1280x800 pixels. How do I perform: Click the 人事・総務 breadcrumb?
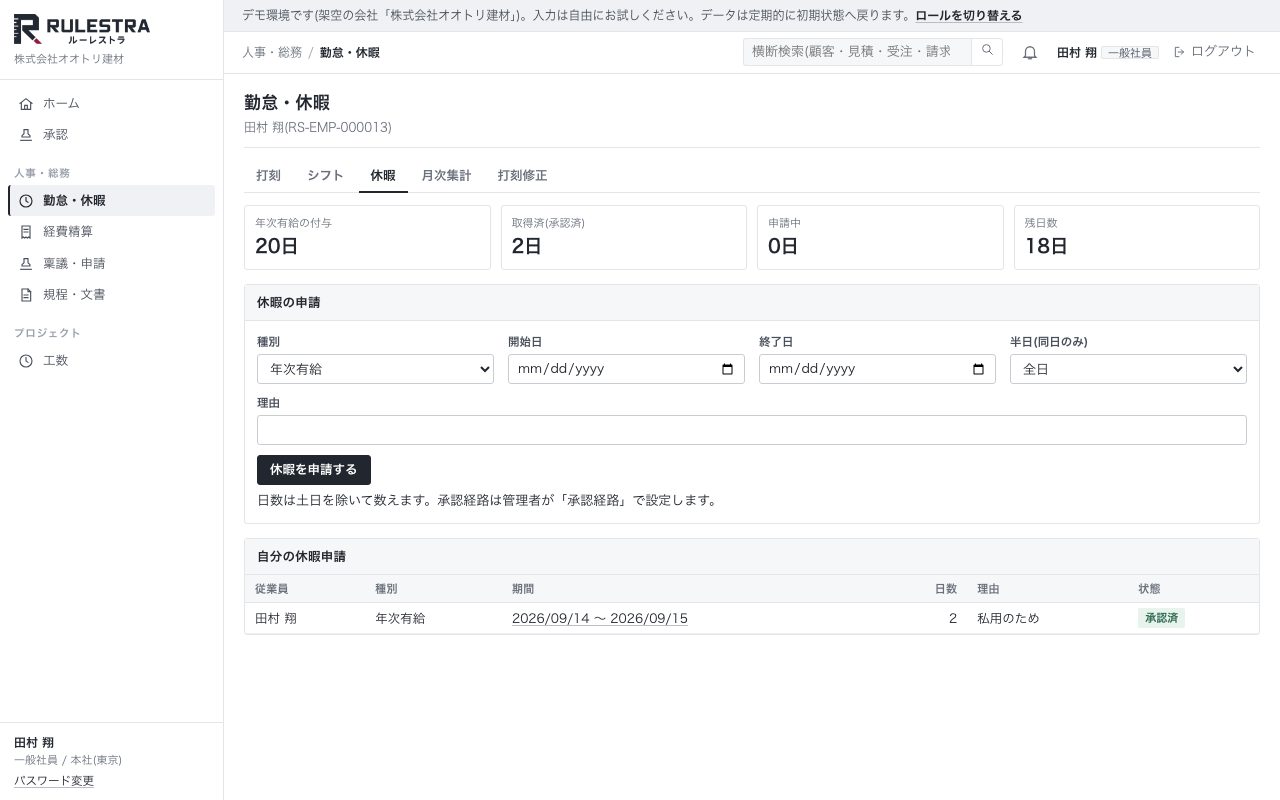272,53
